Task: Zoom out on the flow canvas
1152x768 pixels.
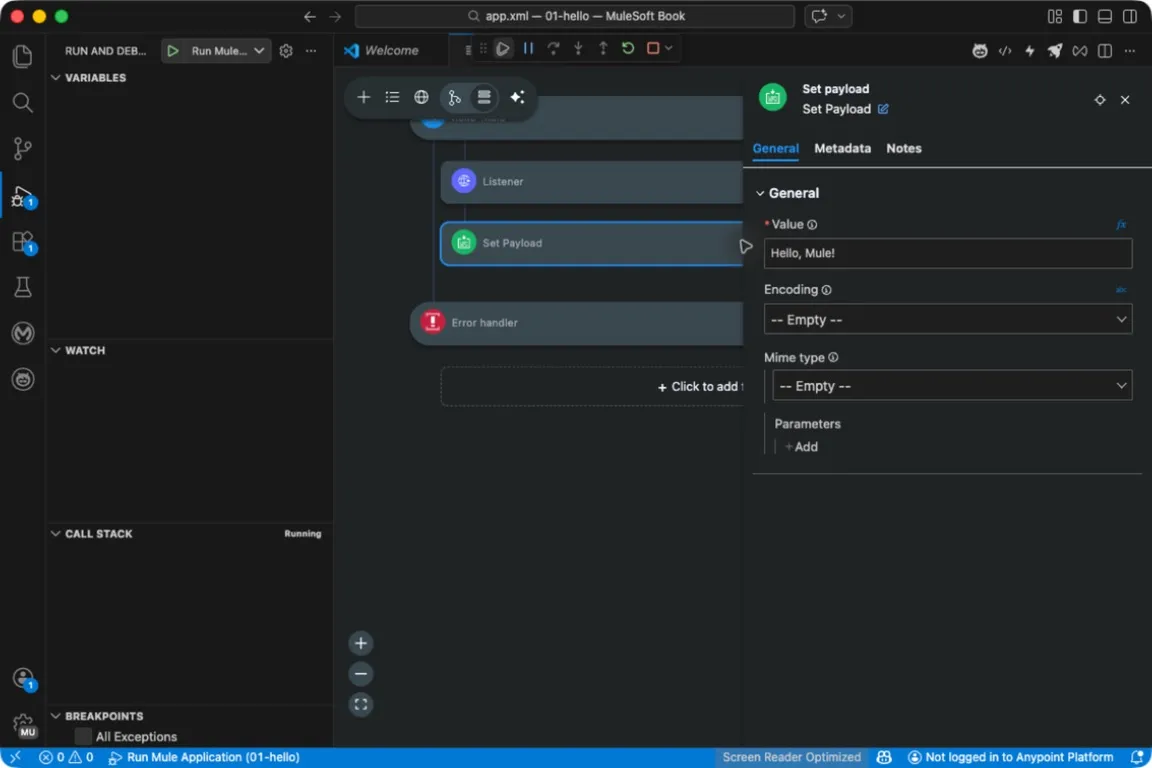Action: tap(361, 674)
